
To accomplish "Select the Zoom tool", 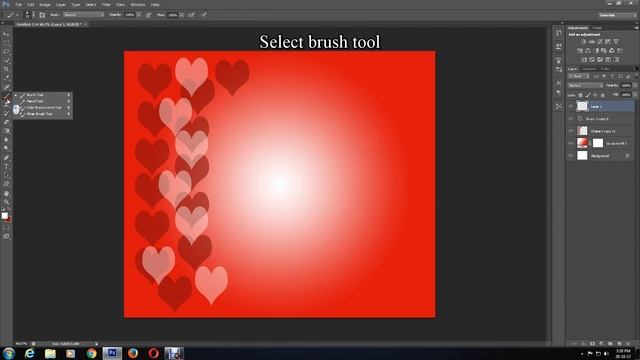I will (6, 202).
